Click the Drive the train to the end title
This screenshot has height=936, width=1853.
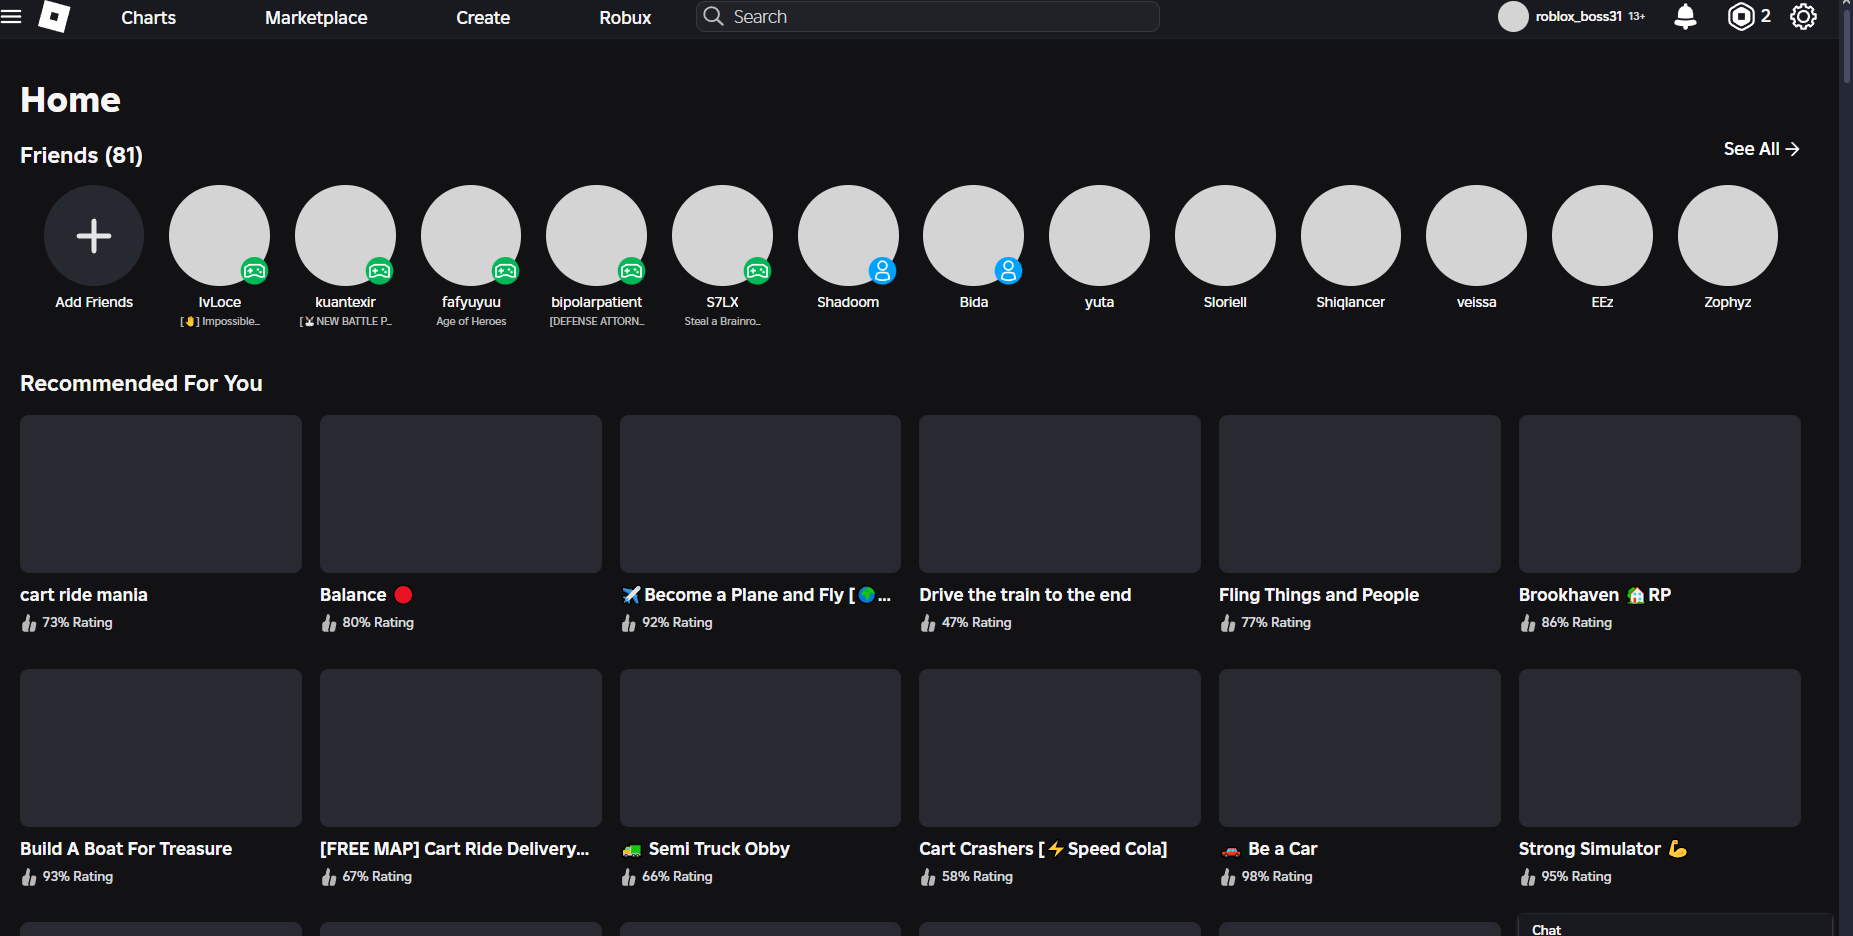click(1025, 595)
